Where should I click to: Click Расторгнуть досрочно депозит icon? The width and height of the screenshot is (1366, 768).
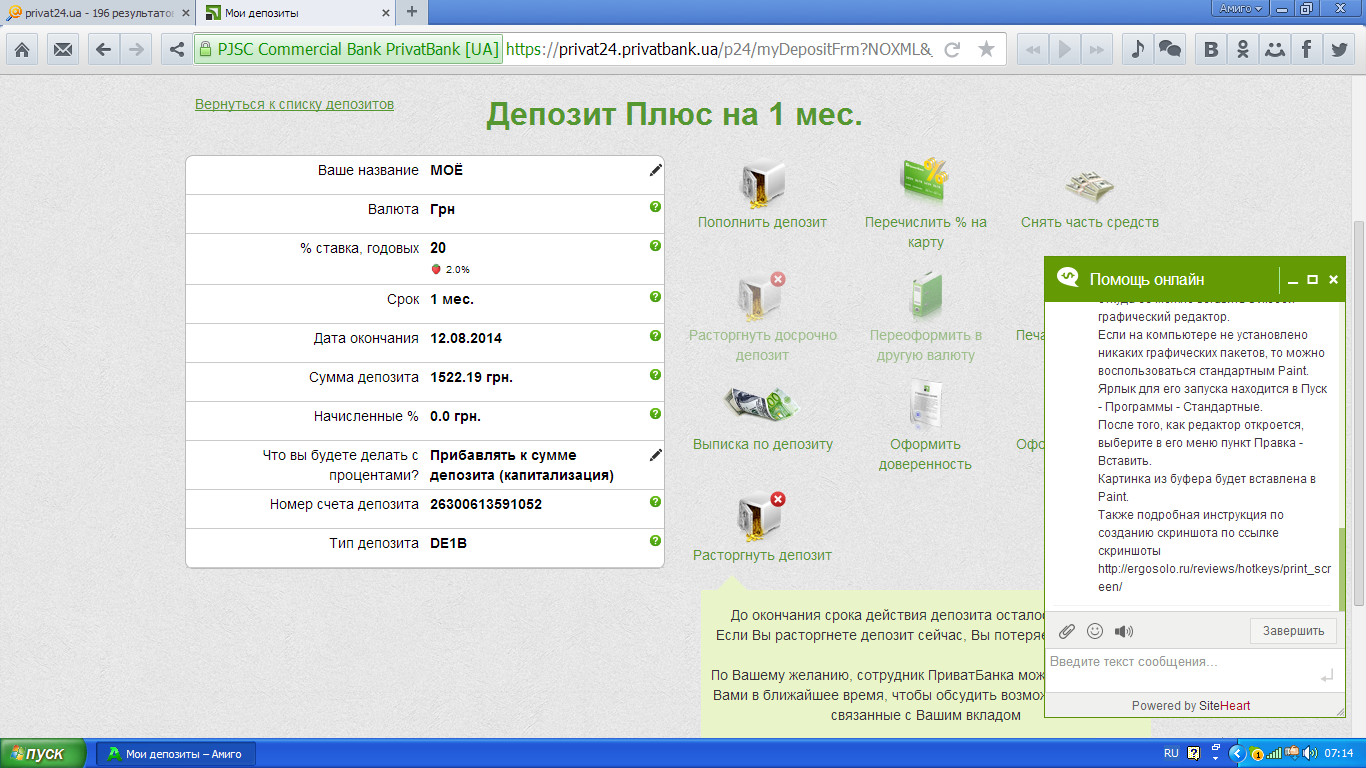(x=762, y=296)
